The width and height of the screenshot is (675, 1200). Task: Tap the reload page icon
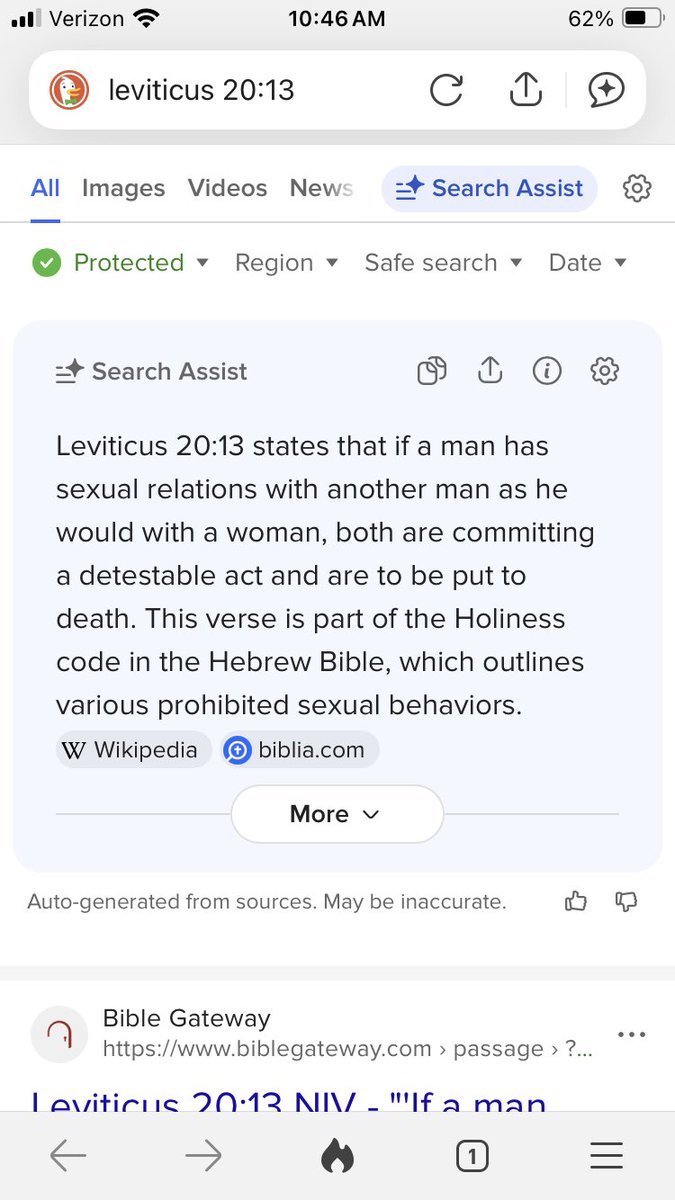tap(446, 90)
